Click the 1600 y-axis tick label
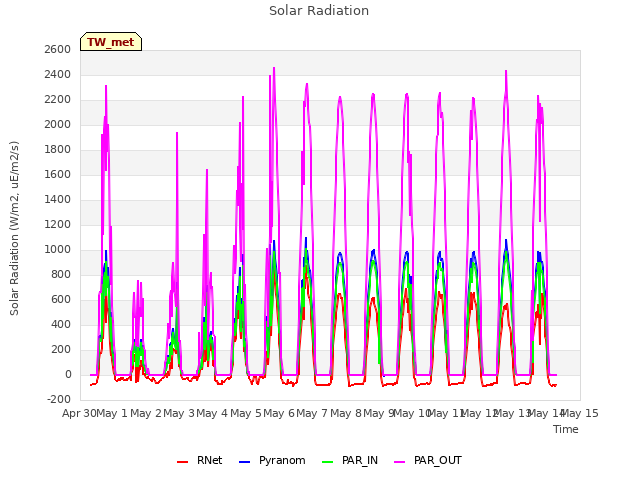 [58, 175]
